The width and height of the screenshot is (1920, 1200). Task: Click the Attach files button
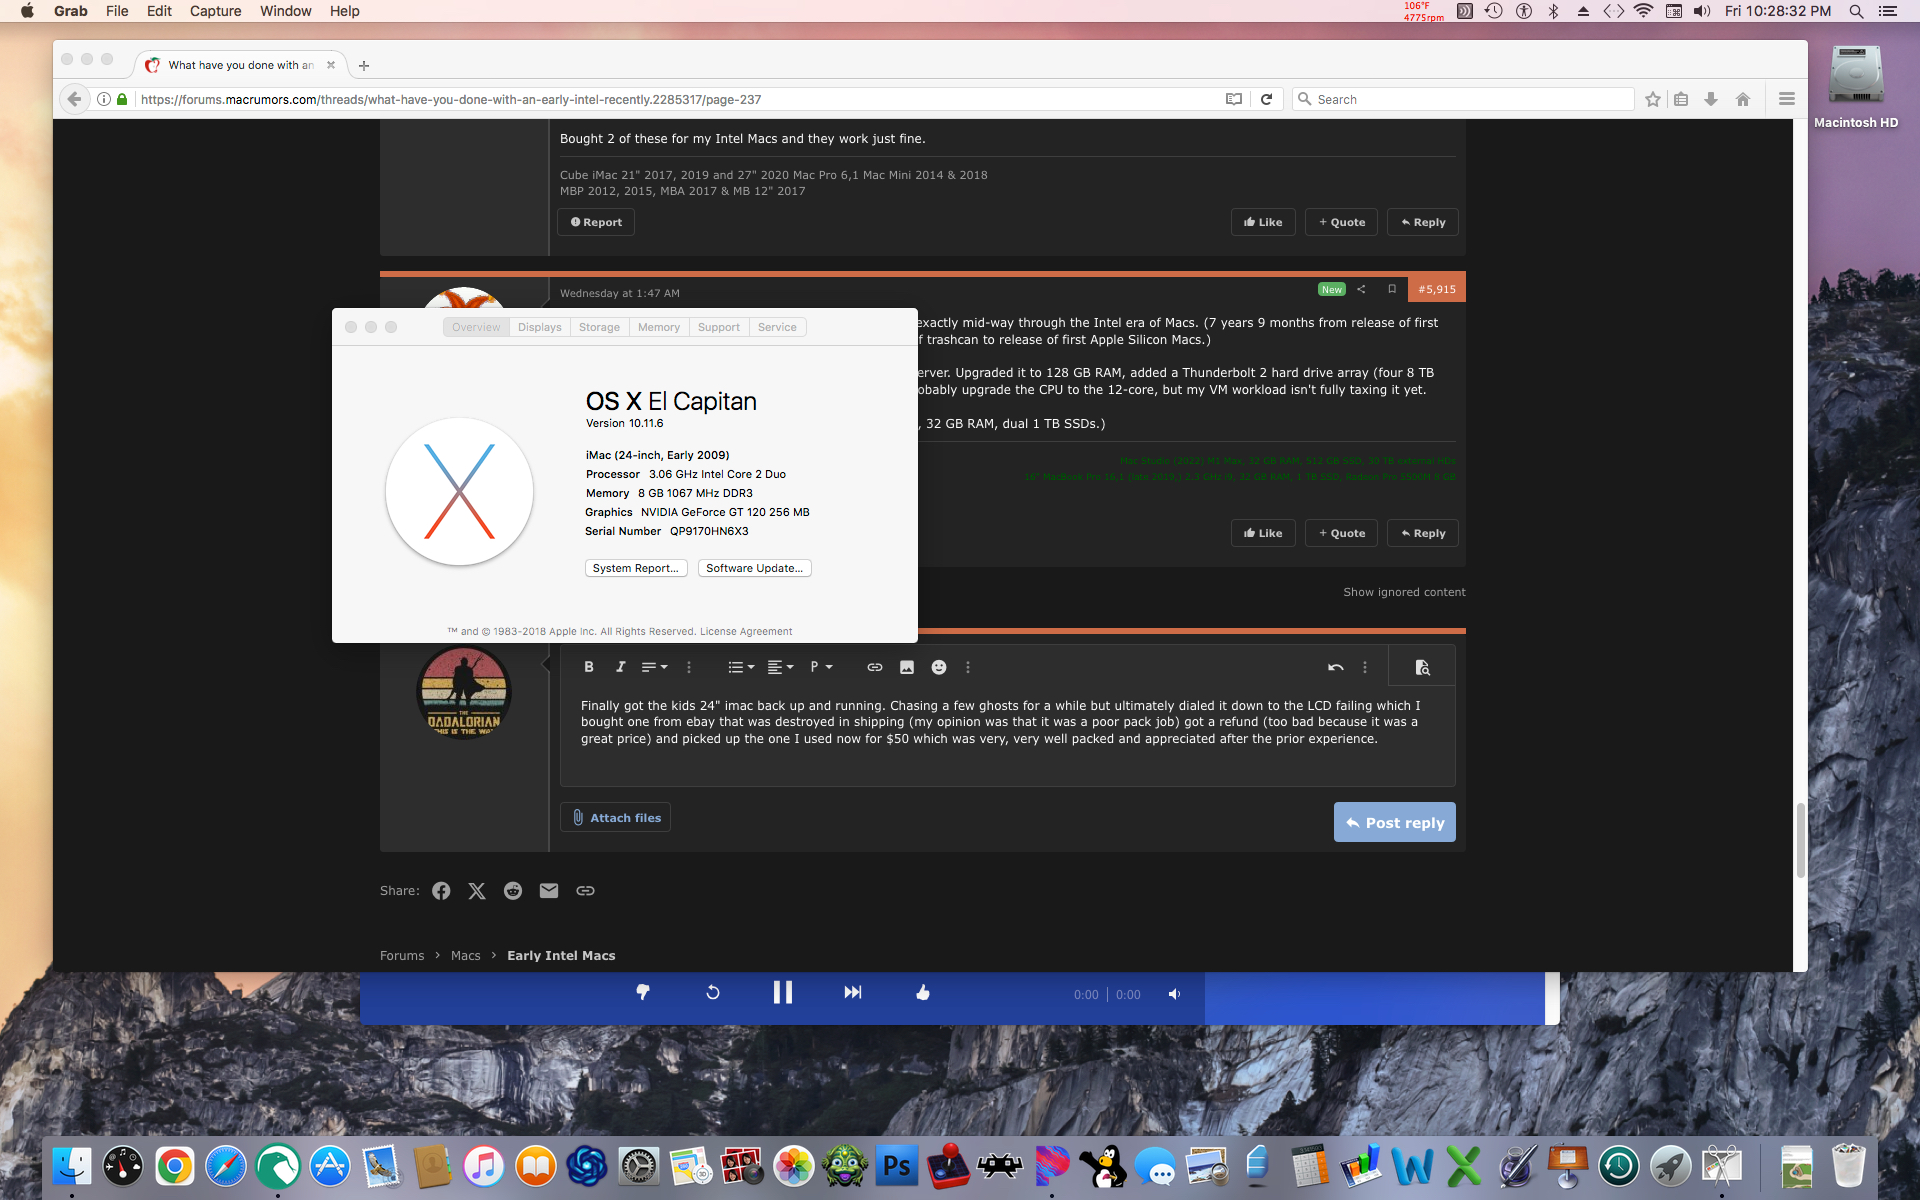[x=615, y=817]
